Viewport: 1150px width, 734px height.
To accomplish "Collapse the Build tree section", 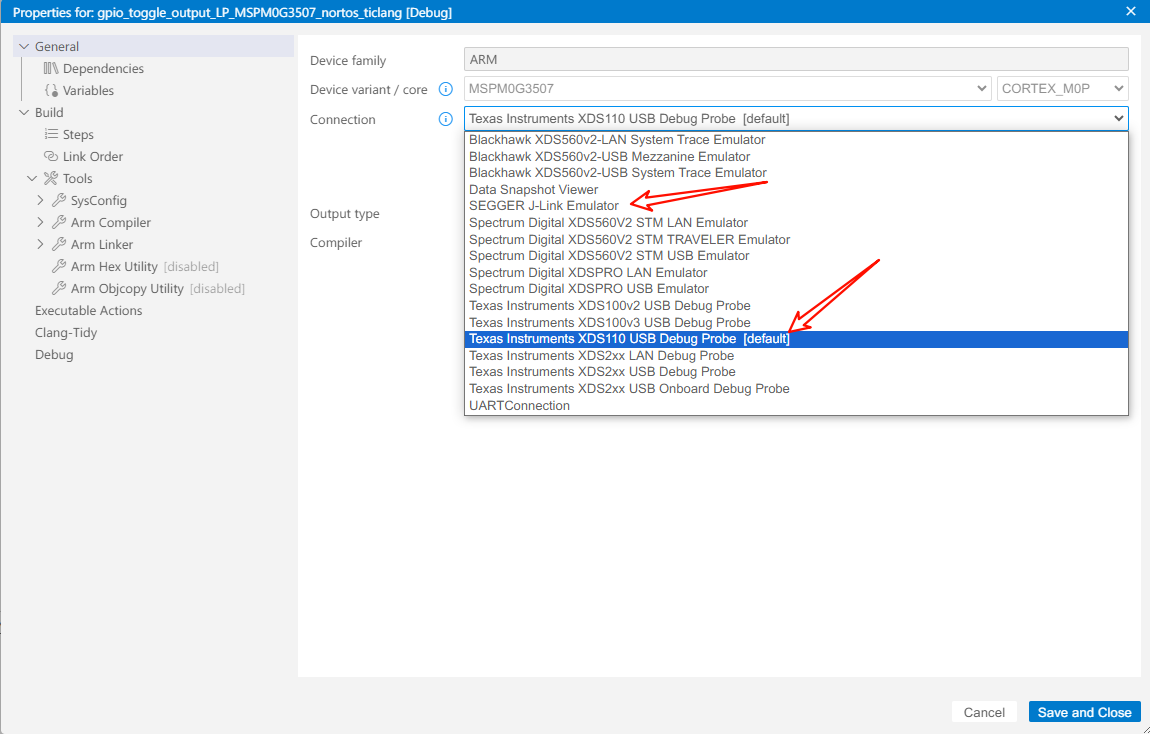I will [24, 112].
